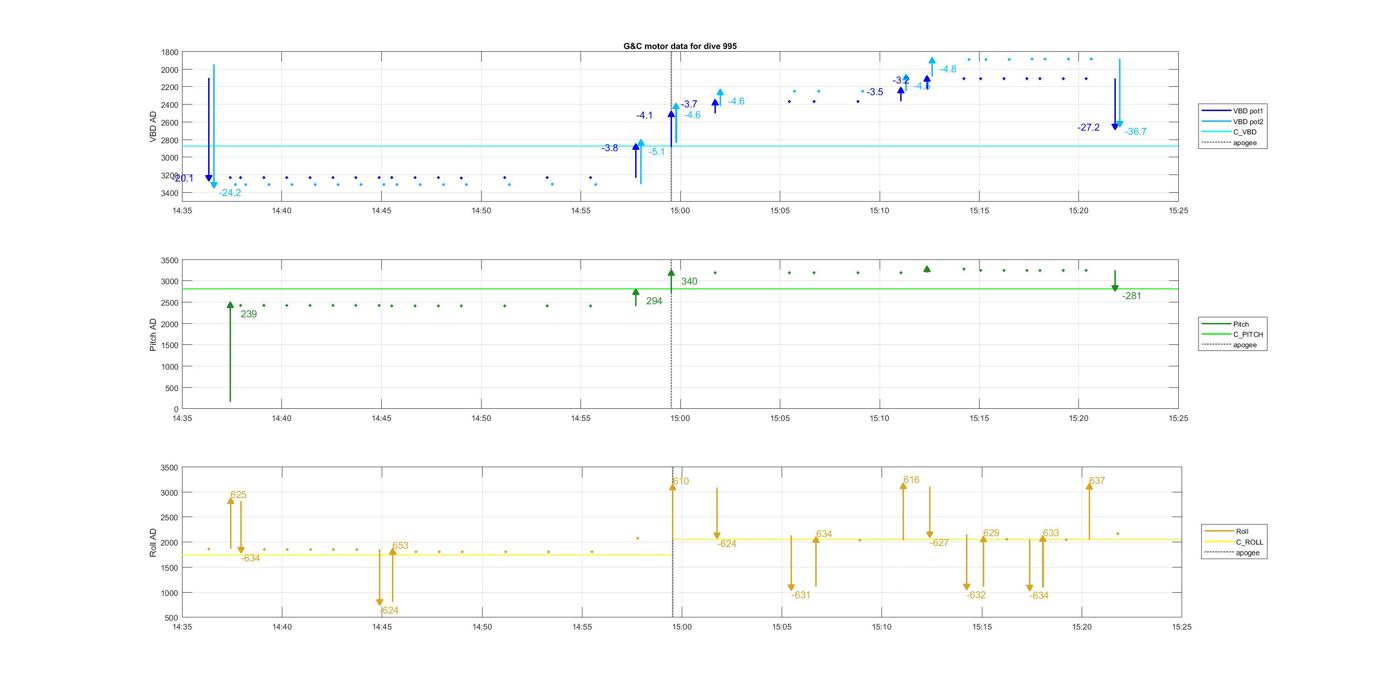This screenshot has height=693, width=1400.
Task: Click the '616' roll label
Action: 911,481
